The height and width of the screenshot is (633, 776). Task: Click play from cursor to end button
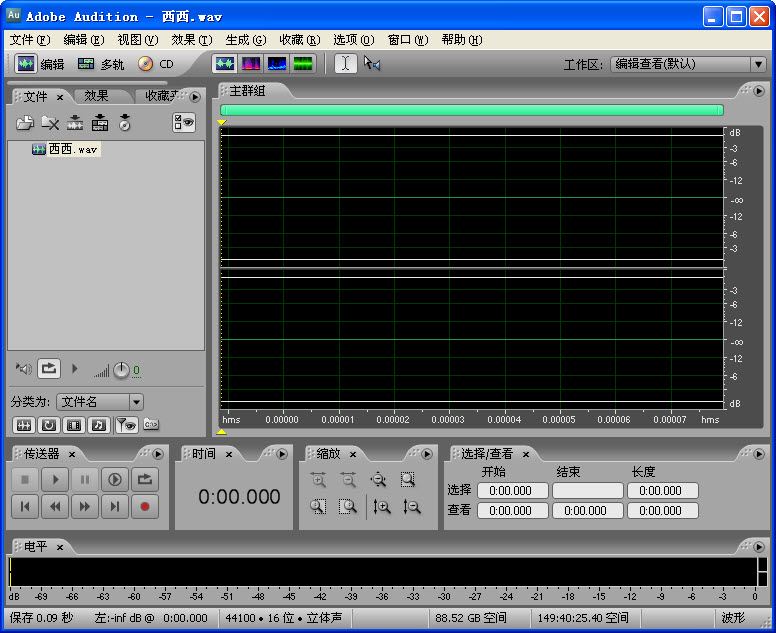tap(115, 480)
